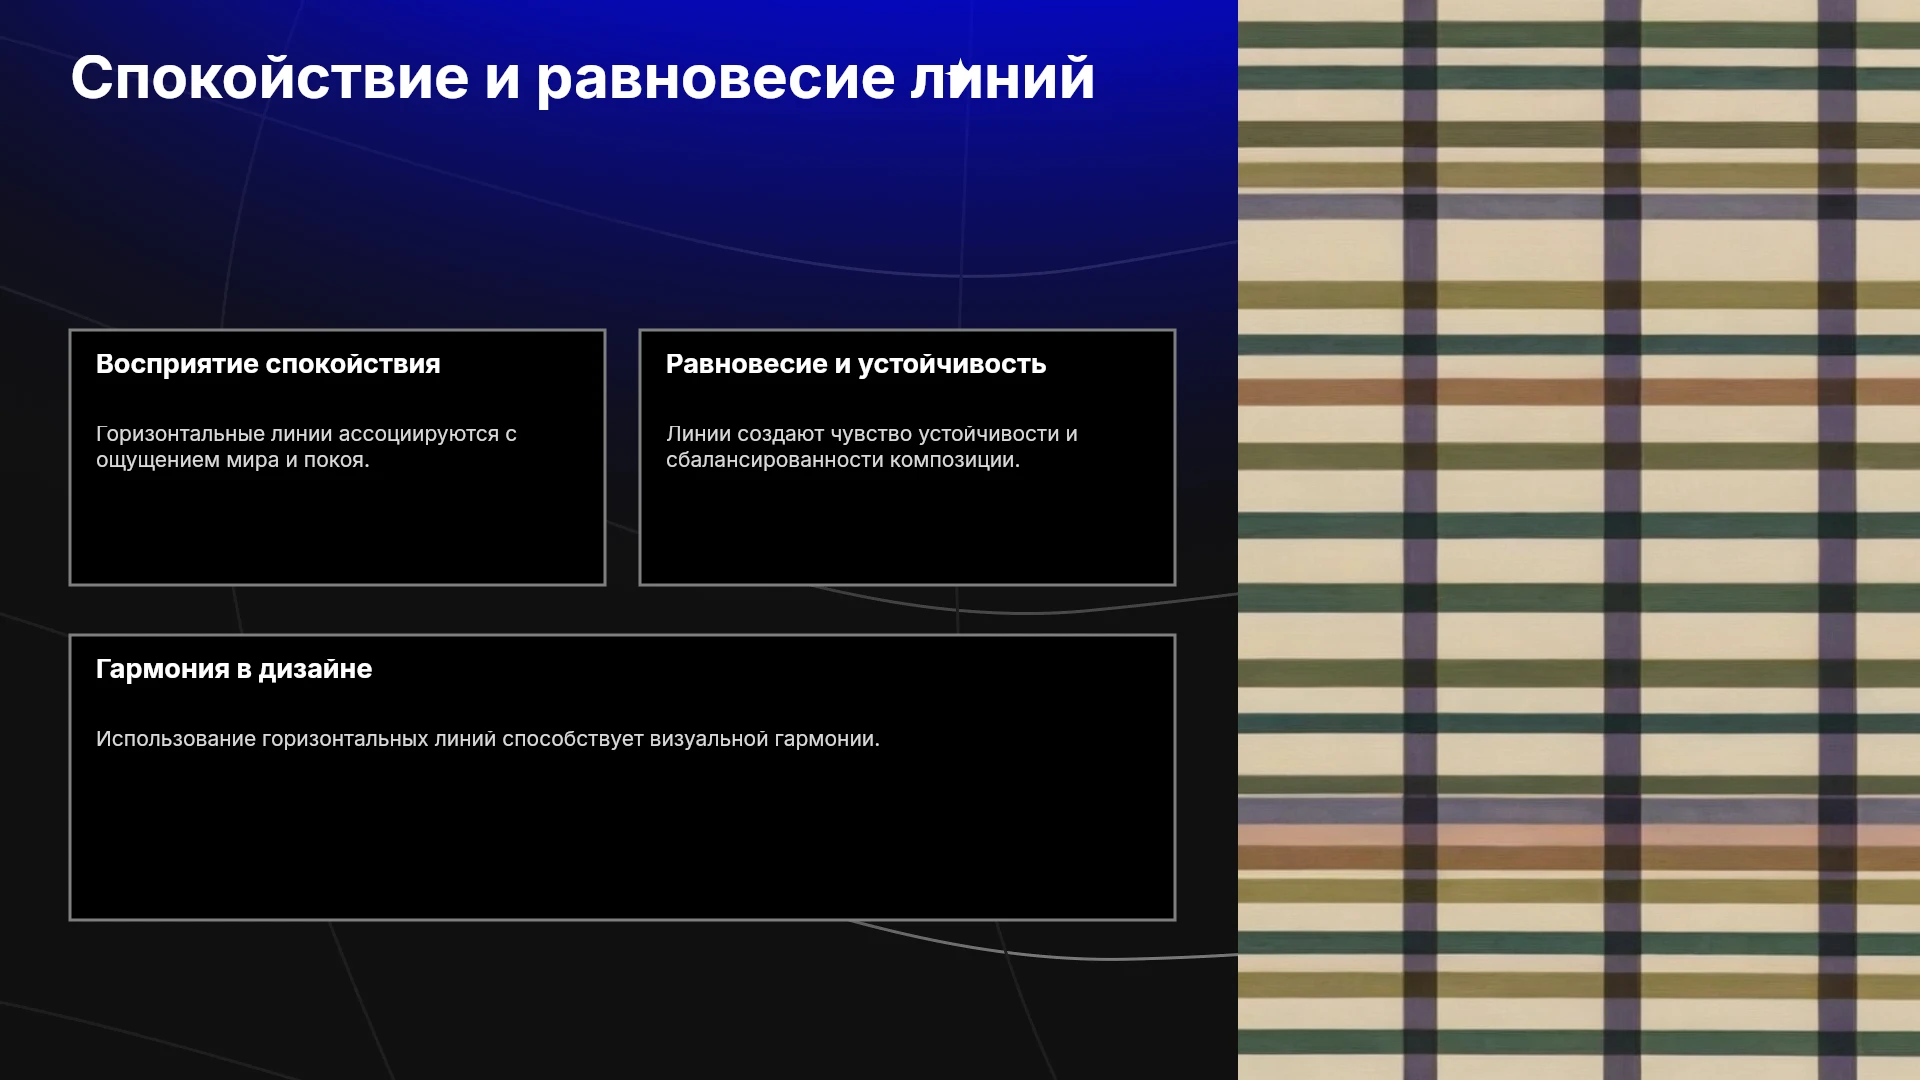This screenshot has width=1920, height=1080.
Task: Click the leftmost purple vertical stripe in the image
Action: pos(1420,540)
